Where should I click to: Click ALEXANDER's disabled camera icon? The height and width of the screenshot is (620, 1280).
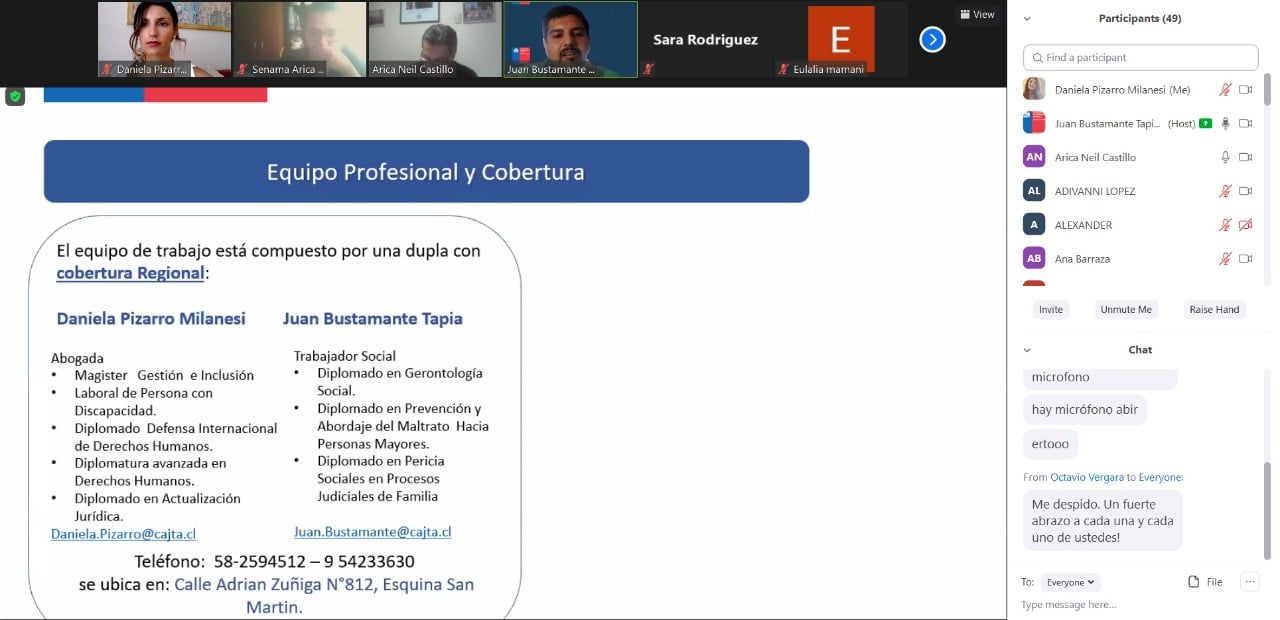pyautogui.click(x=1245, y=225)
